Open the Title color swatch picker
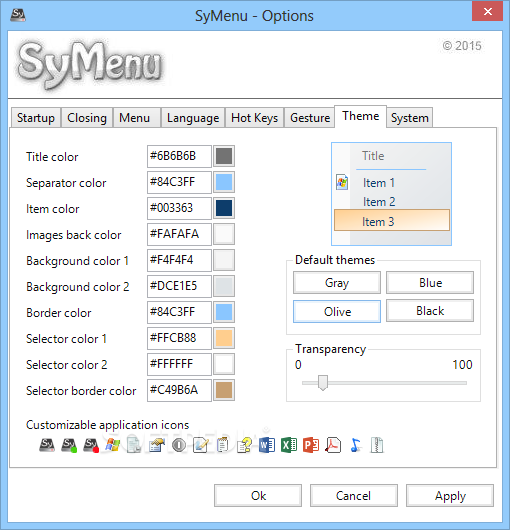This screenshot has width=510, height=530. pyautogui.click(x=224, y=156)
